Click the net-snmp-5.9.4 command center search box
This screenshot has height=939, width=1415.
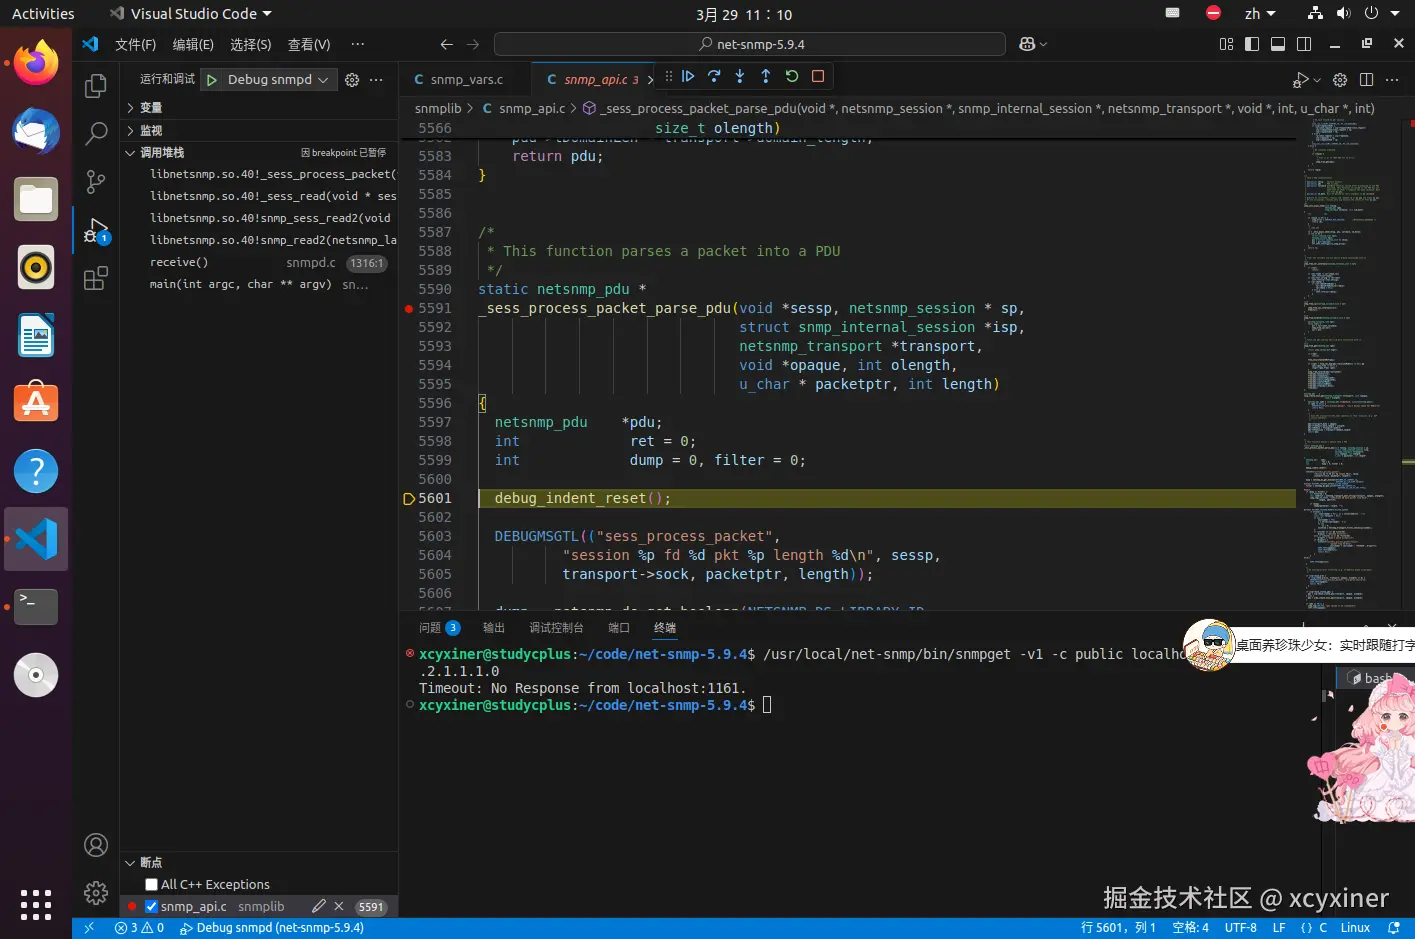point(750,45)
